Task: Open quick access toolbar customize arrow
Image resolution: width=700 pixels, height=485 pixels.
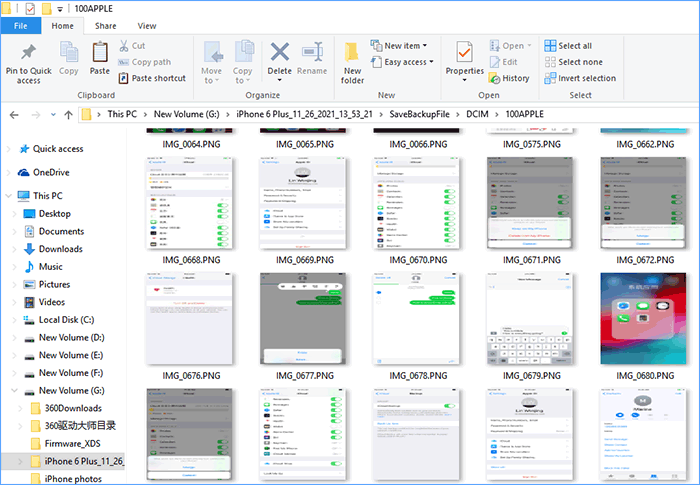Action: click(60, 9)
